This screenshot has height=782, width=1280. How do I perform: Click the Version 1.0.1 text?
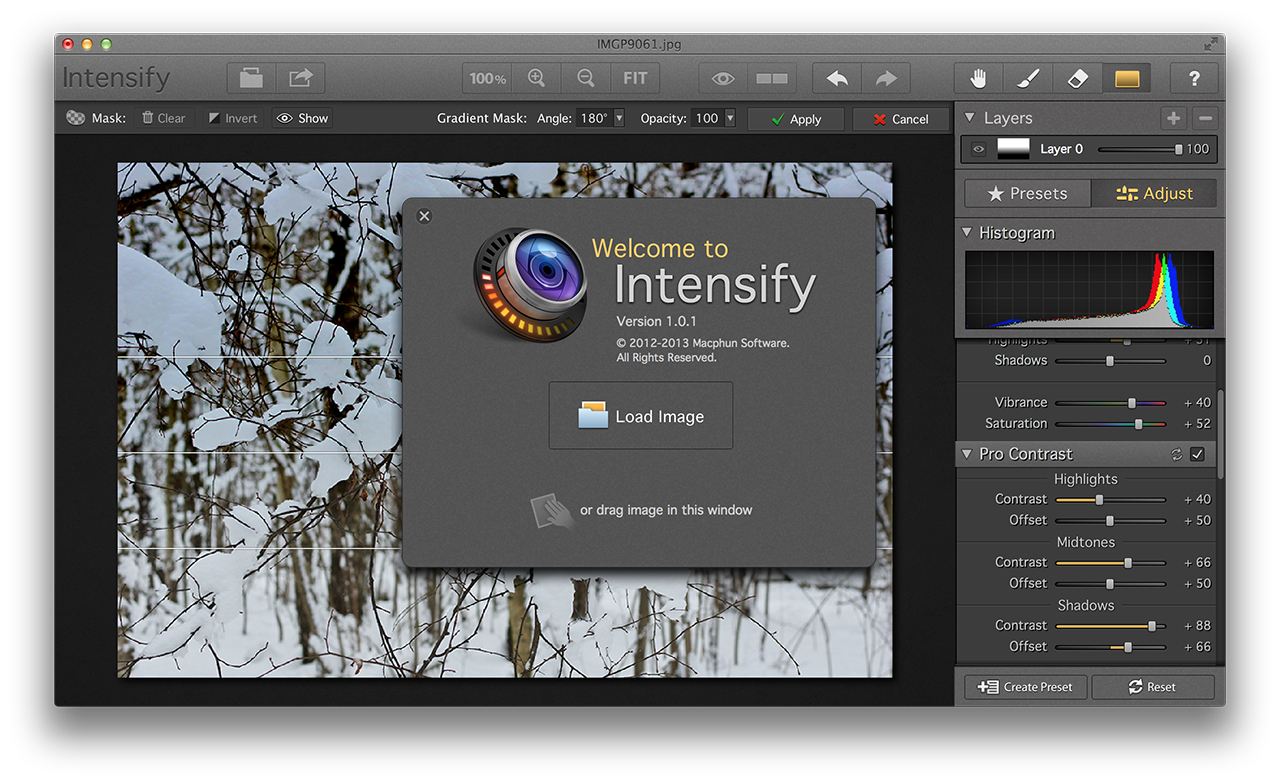click(x=656, y=321)
